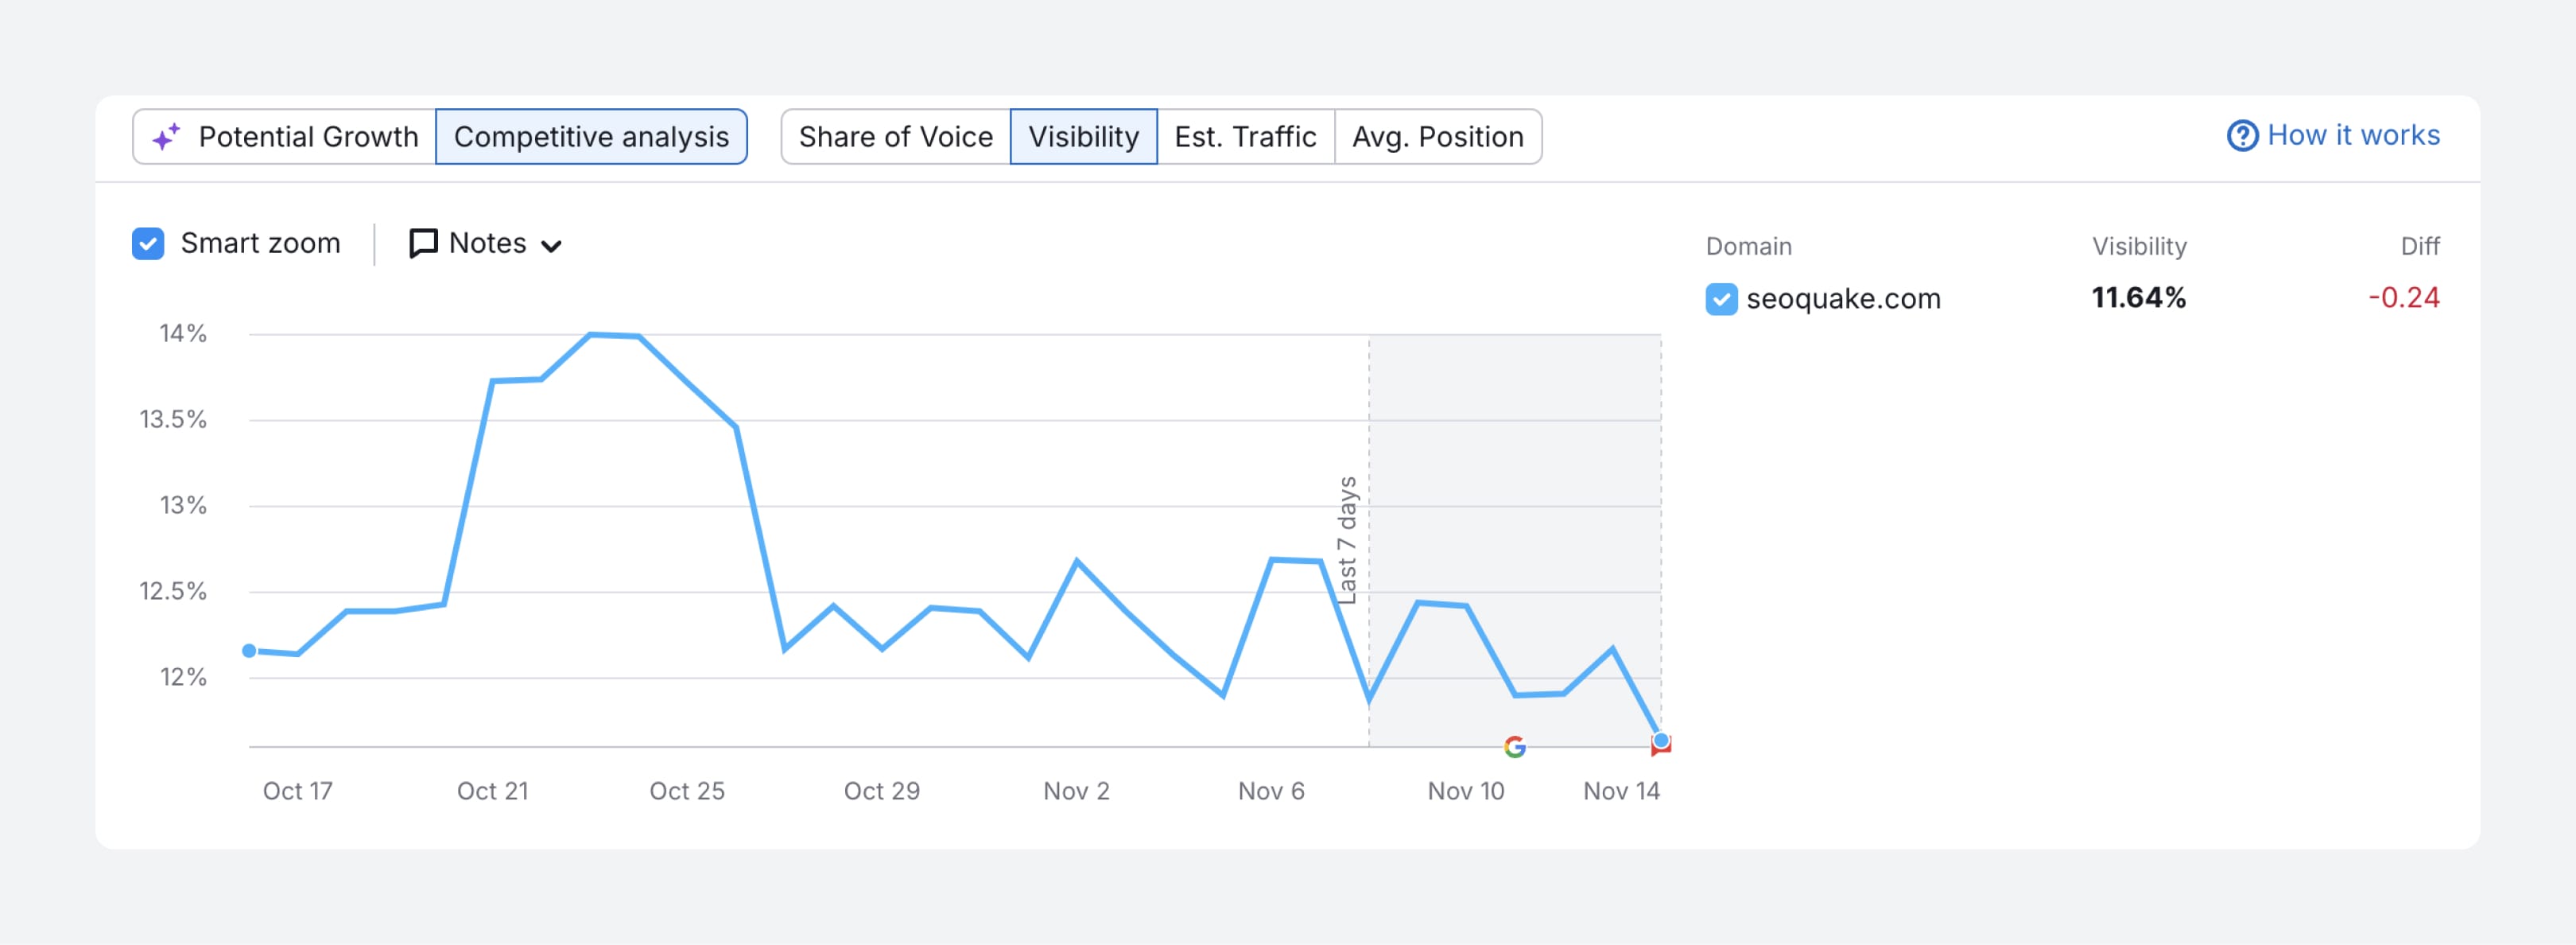Show the Avg. Position metric

coord(1437,136)
